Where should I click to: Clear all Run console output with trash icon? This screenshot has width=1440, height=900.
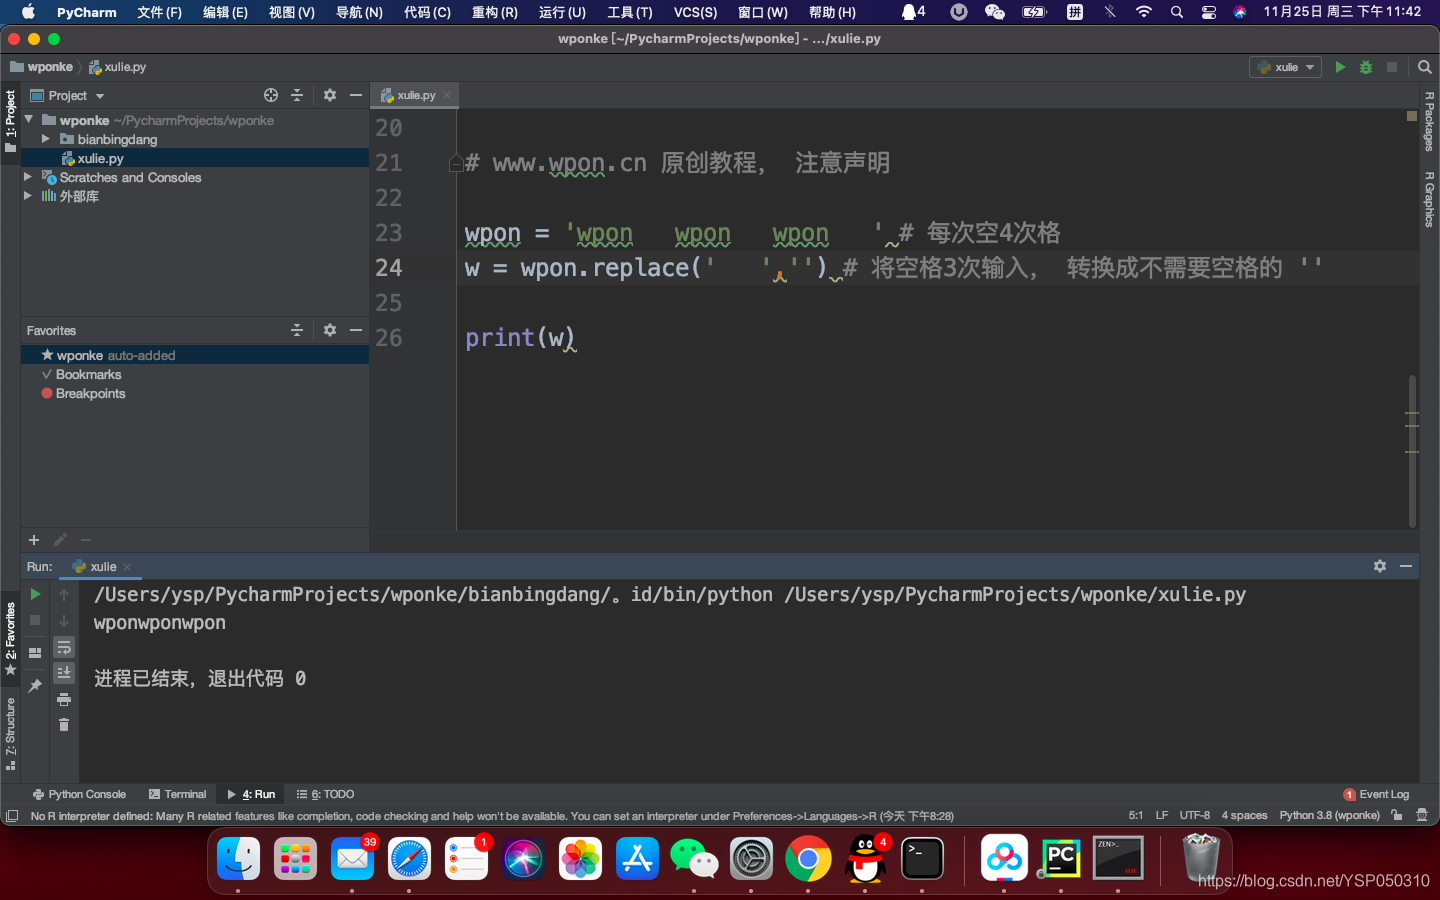(x=64, y=725)
